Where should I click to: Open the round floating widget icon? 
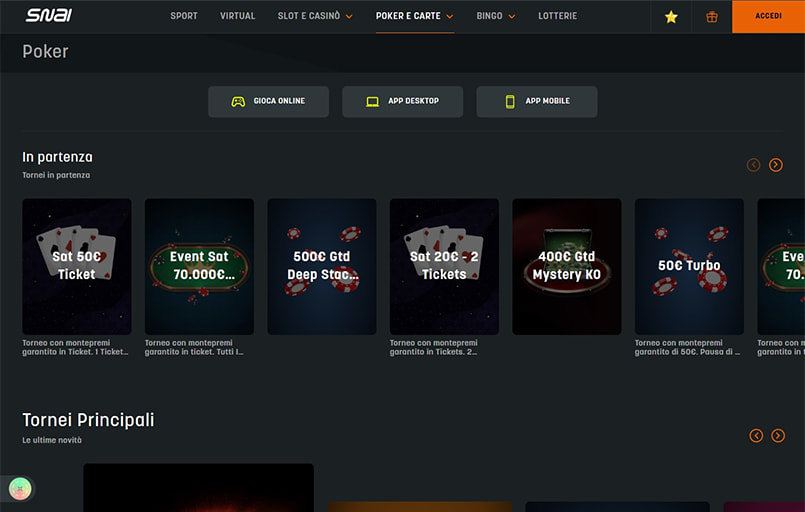pyautogui.click(x=20, y=488)
